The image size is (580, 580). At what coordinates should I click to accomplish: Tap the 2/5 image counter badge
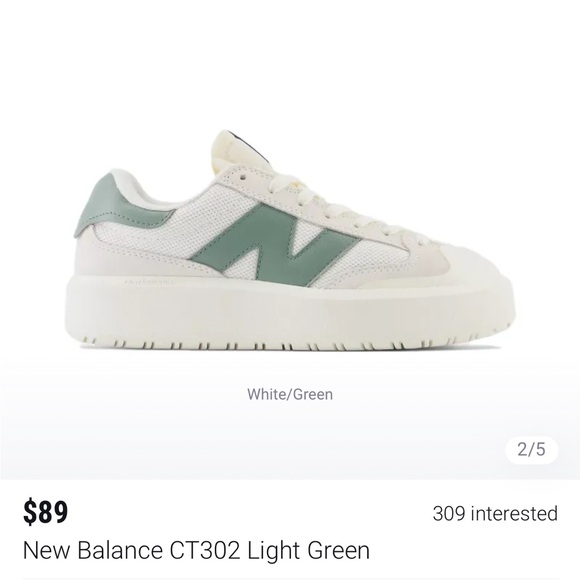pos(531,450)
